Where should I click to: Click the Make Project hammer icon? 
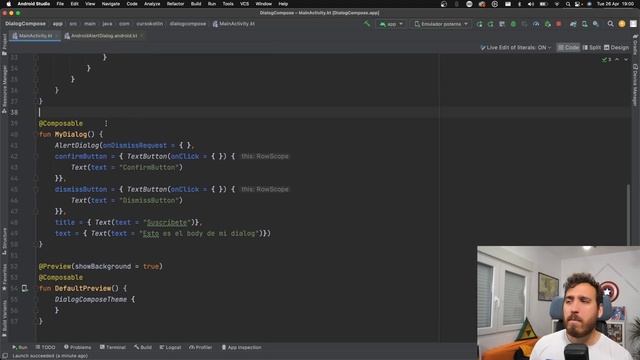(367, 24)
